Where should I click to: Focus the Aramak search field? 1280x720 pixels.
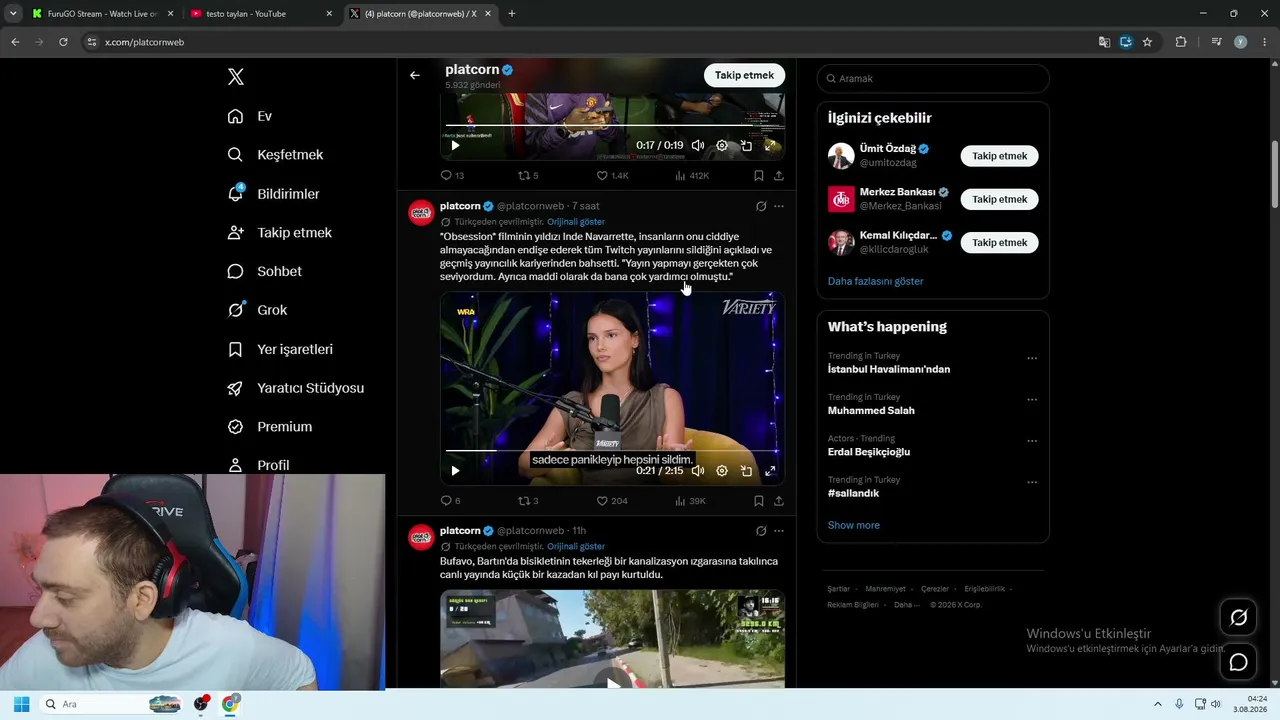tap(933, 78)
